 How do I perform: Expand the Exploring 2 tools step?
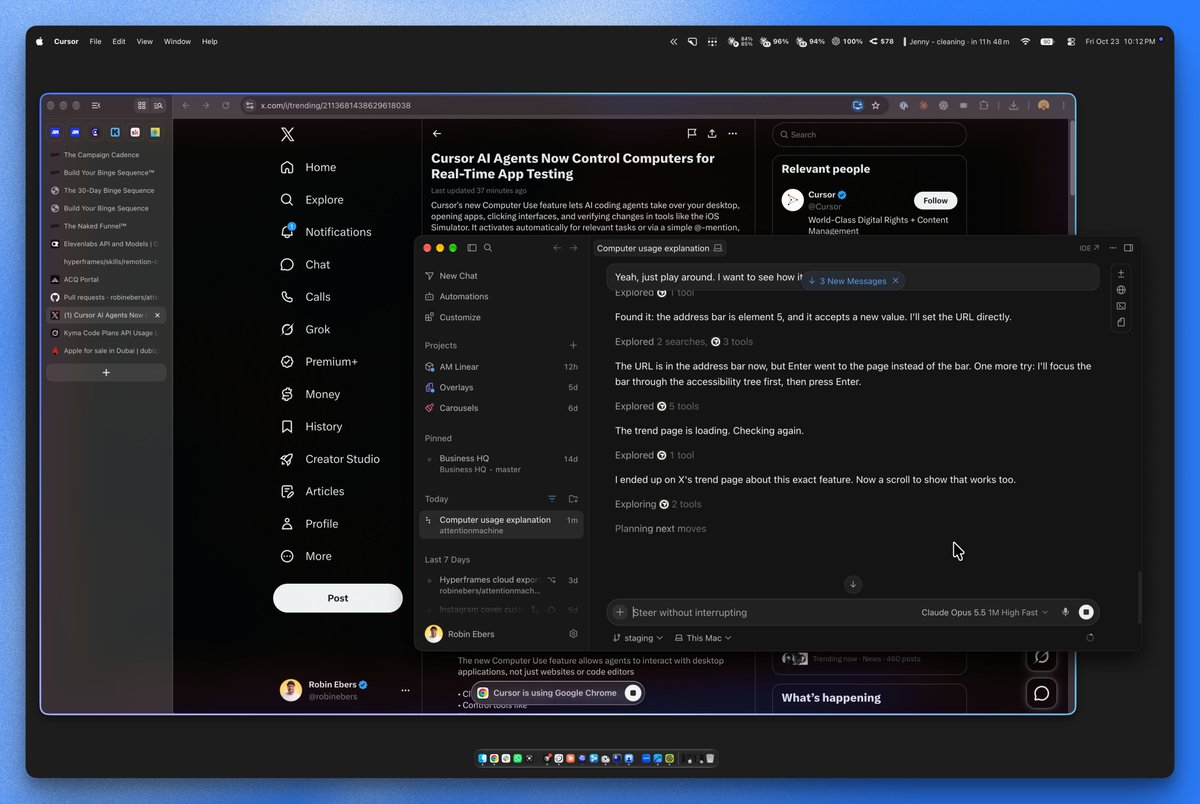coord(658,504)
